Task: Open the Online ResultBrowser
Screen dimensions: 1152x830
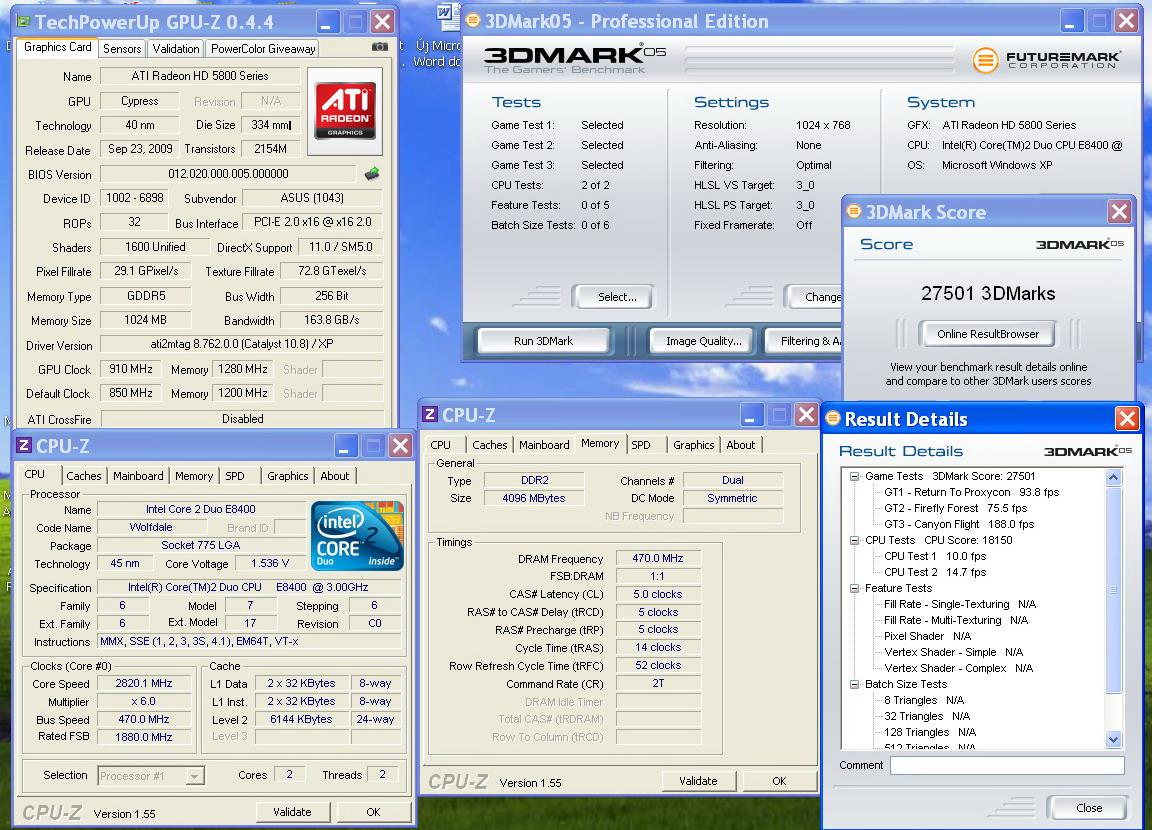Action: pyautogui.click(x=987, y=334)
